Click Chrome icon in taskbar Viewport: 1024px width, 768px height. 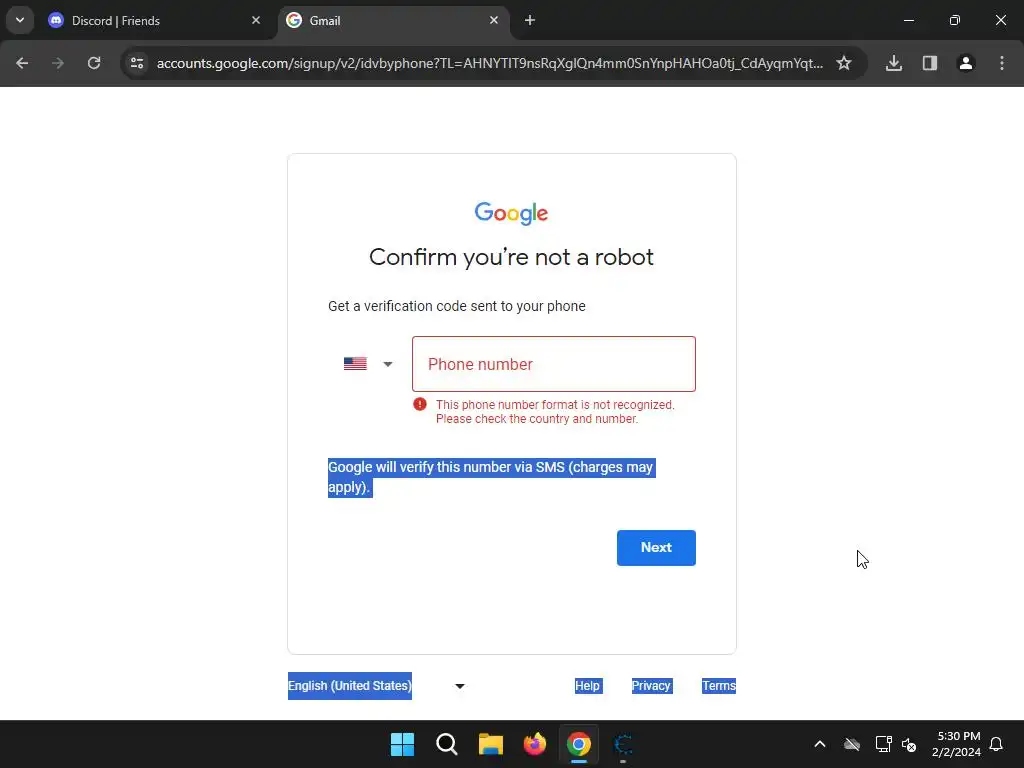click(x=579, y=744)
